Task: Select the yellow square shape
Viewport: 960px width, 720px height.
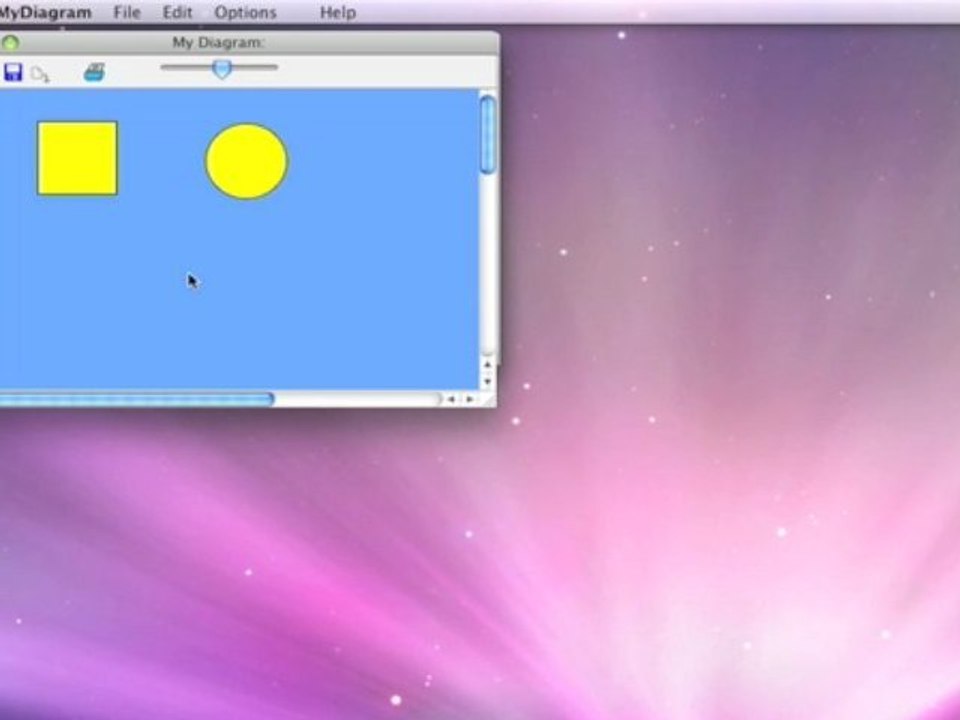Action: pyautogui.click(x=77, y=159)
